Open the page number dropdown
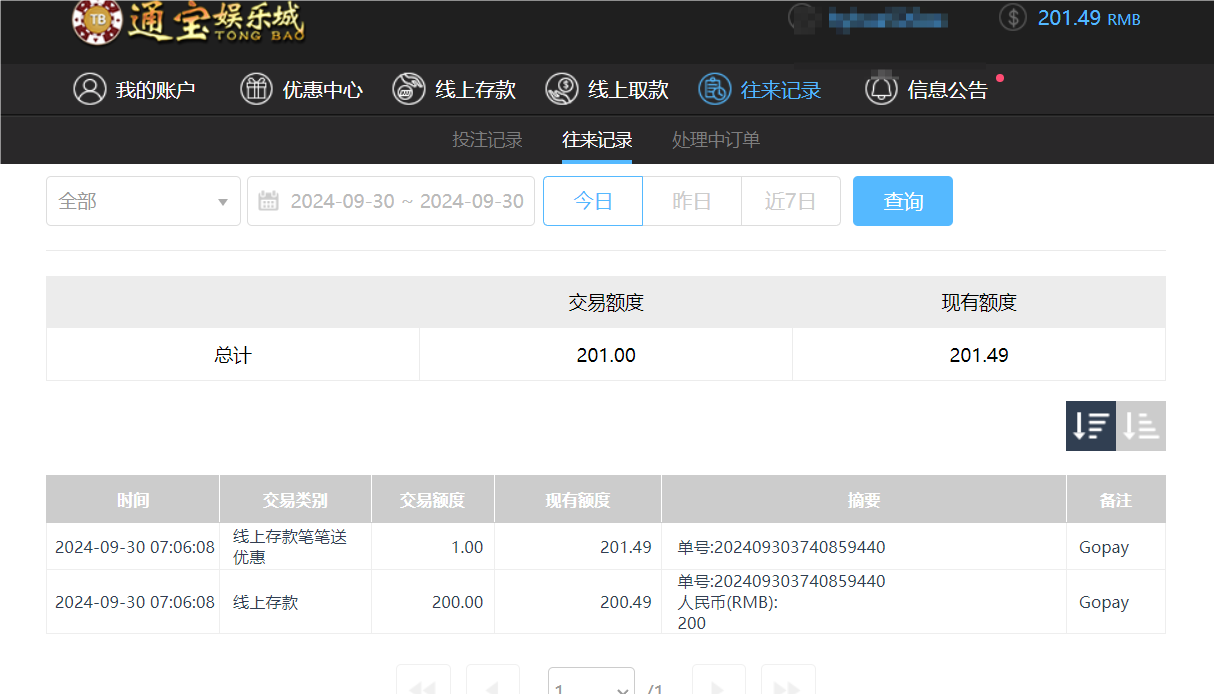The width and height of the screenshot is (1214, 694). pyautogui.click(x=591, y=685)
